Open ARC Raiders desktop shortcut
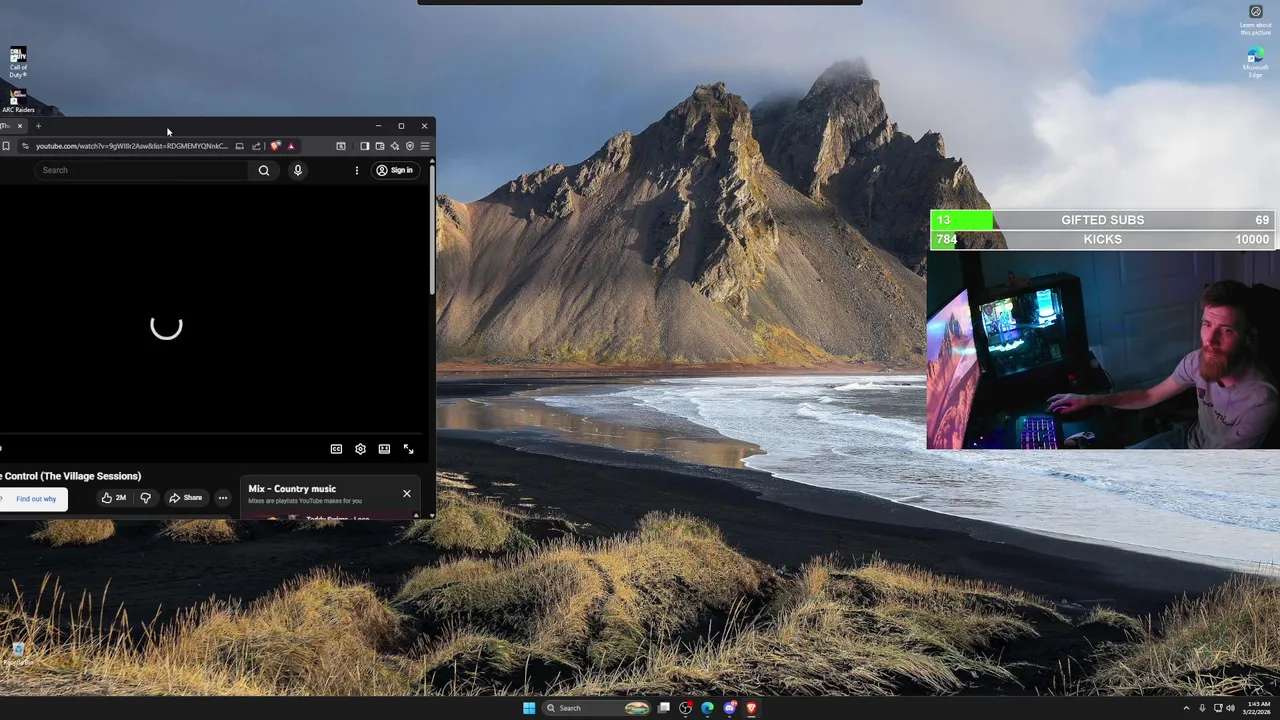 pos(18,100)
